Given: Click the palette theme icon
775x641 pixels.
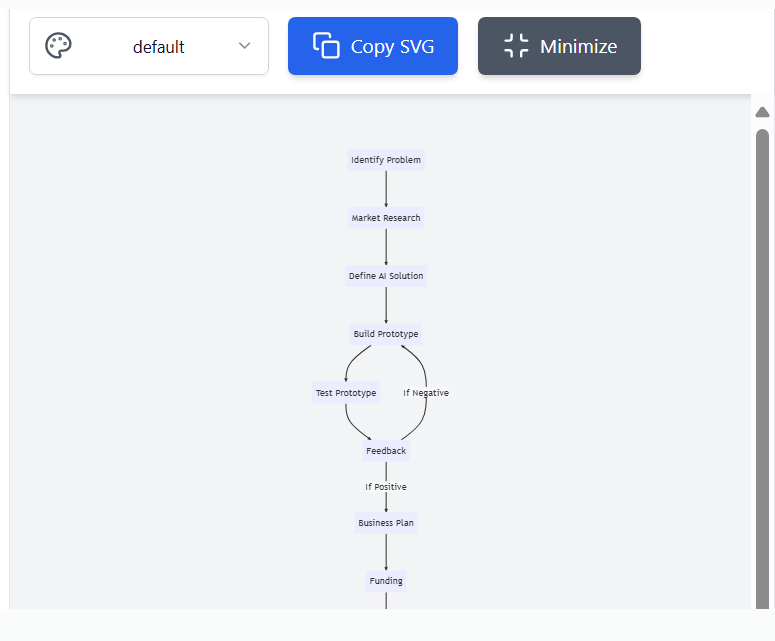Looking at the screenshot, I should (x=58, y=46).
